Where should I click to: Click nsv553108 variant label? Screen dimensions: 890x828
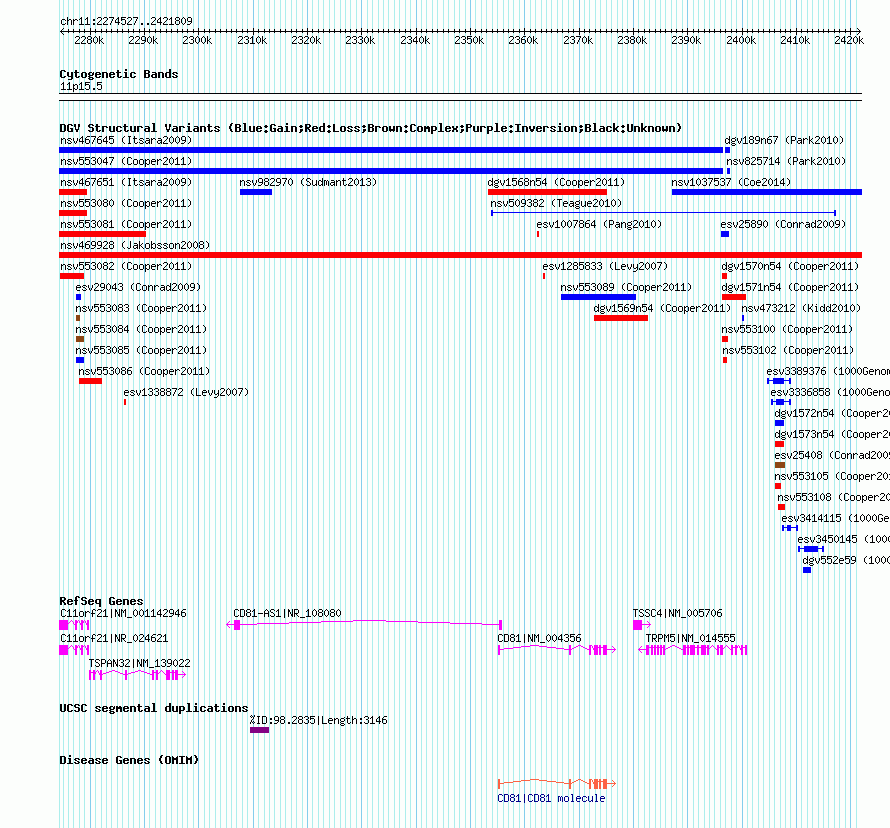(x=833, y=497)
